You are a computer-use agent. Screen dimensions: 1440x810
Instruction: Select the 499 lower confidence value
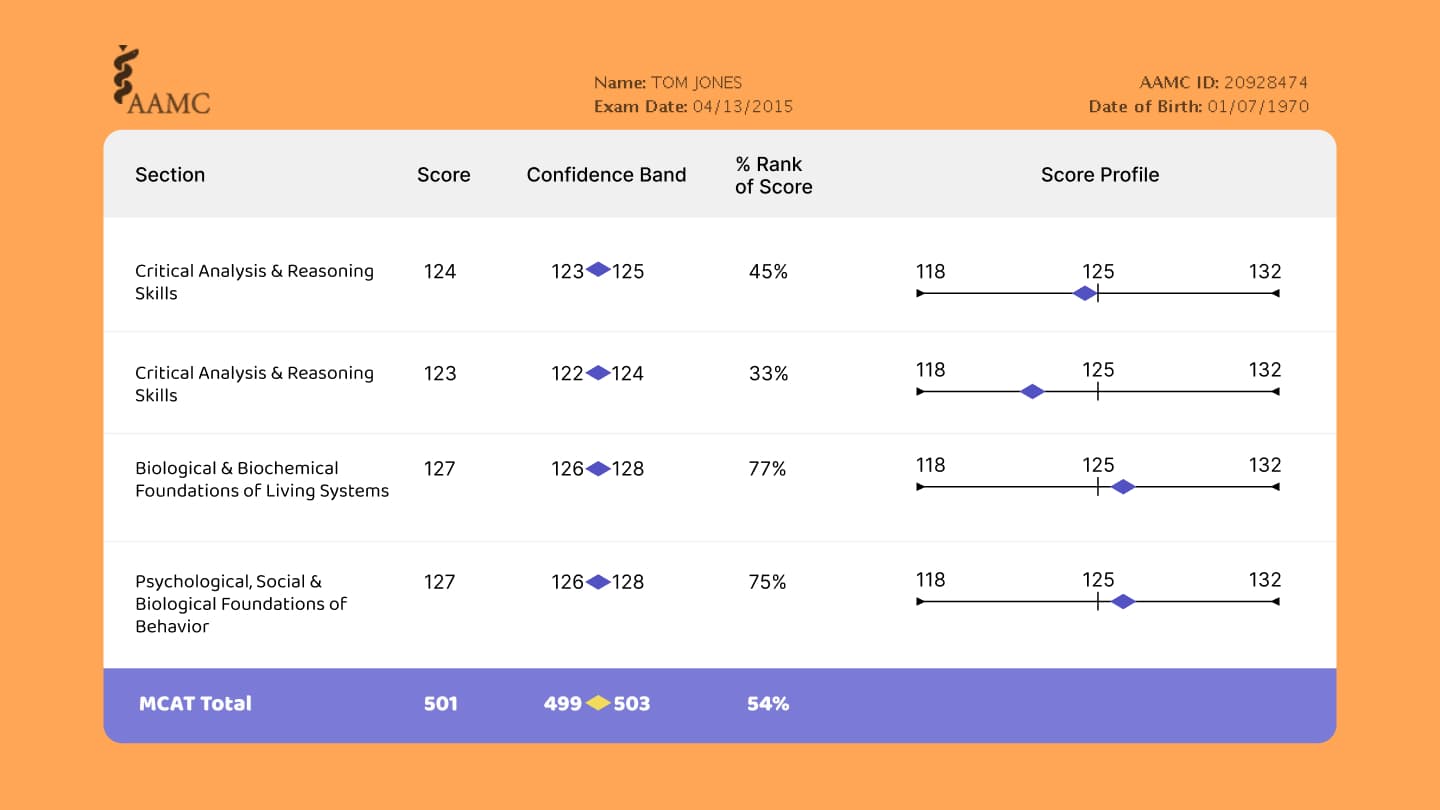pos(563,704)
